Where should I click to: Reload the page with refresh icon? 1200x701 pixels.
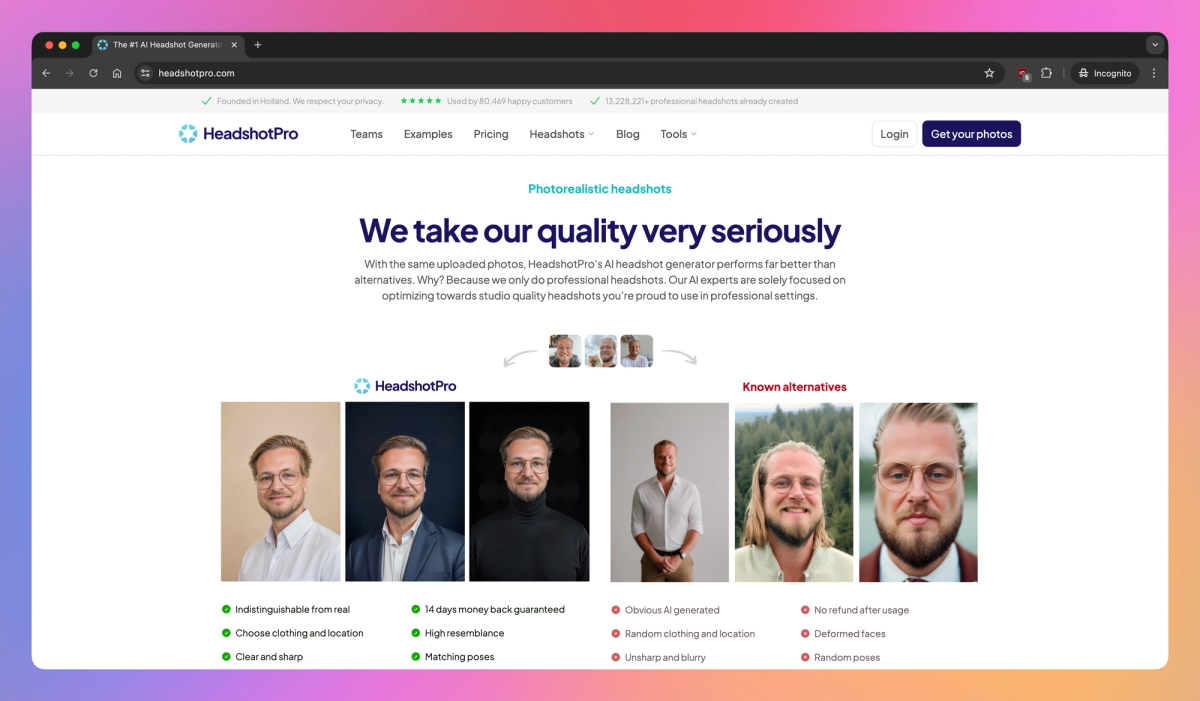pyautogui.click(x=93, y=73)
